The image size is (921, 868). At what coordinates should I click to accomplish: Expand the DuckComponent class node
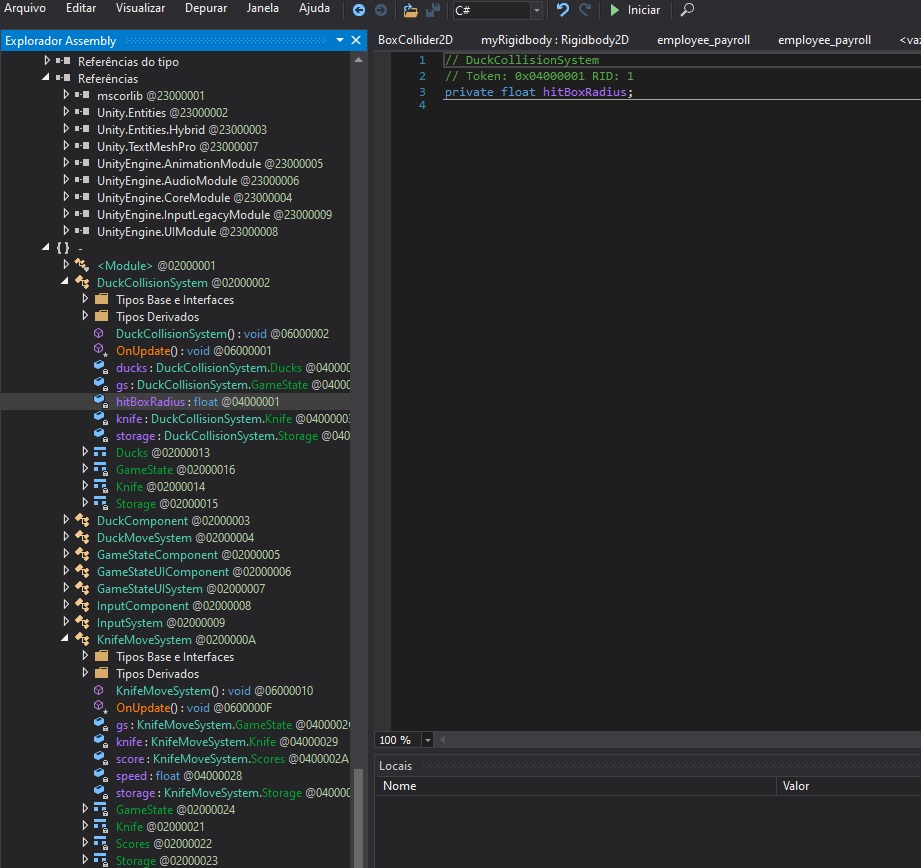coord(66,521)
